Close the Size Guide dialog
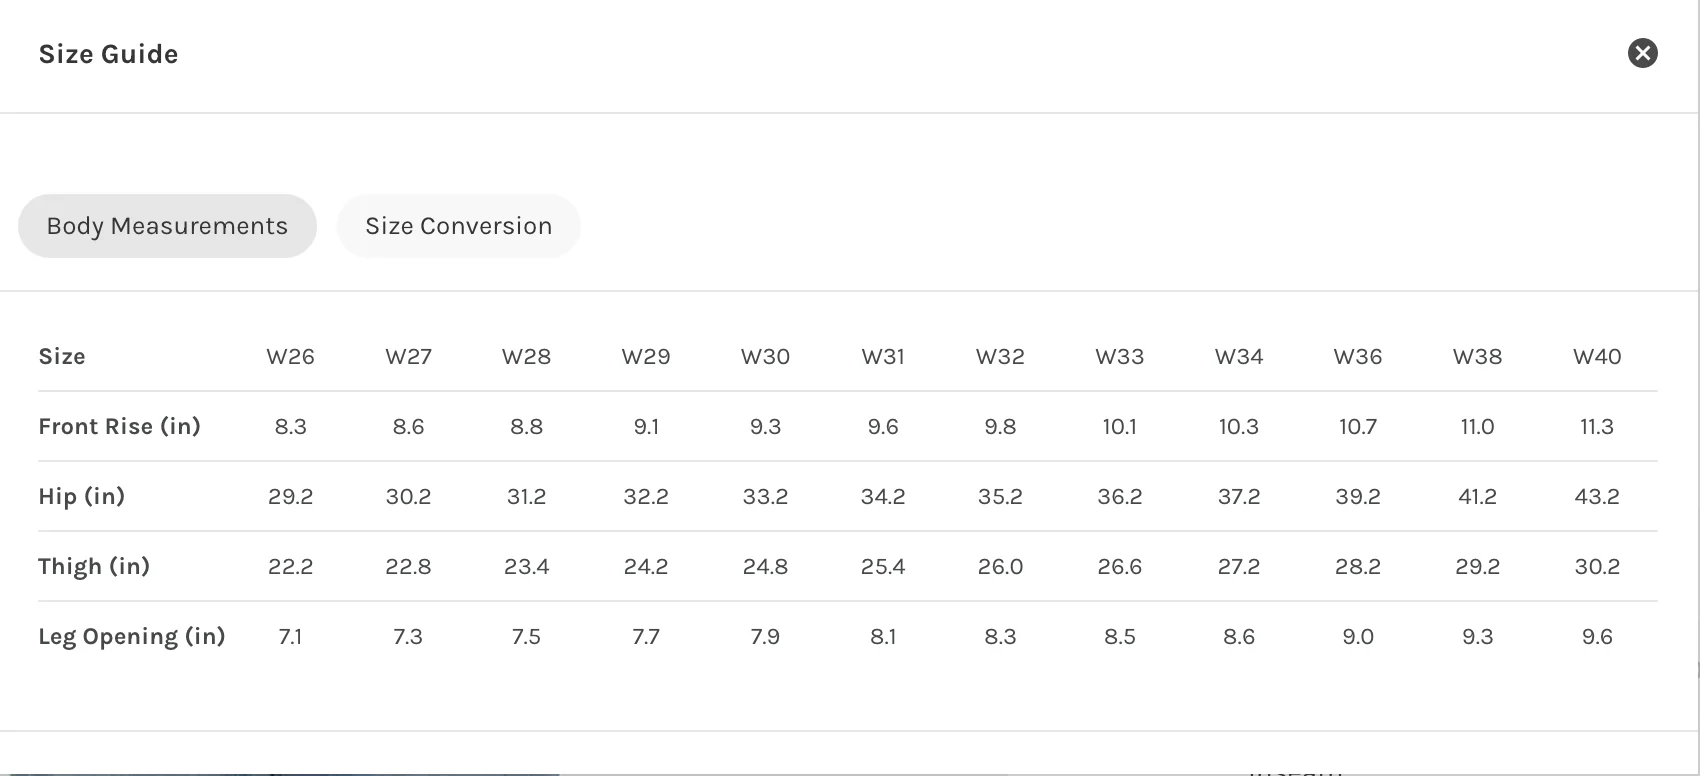 click(x=1642, y=53)
